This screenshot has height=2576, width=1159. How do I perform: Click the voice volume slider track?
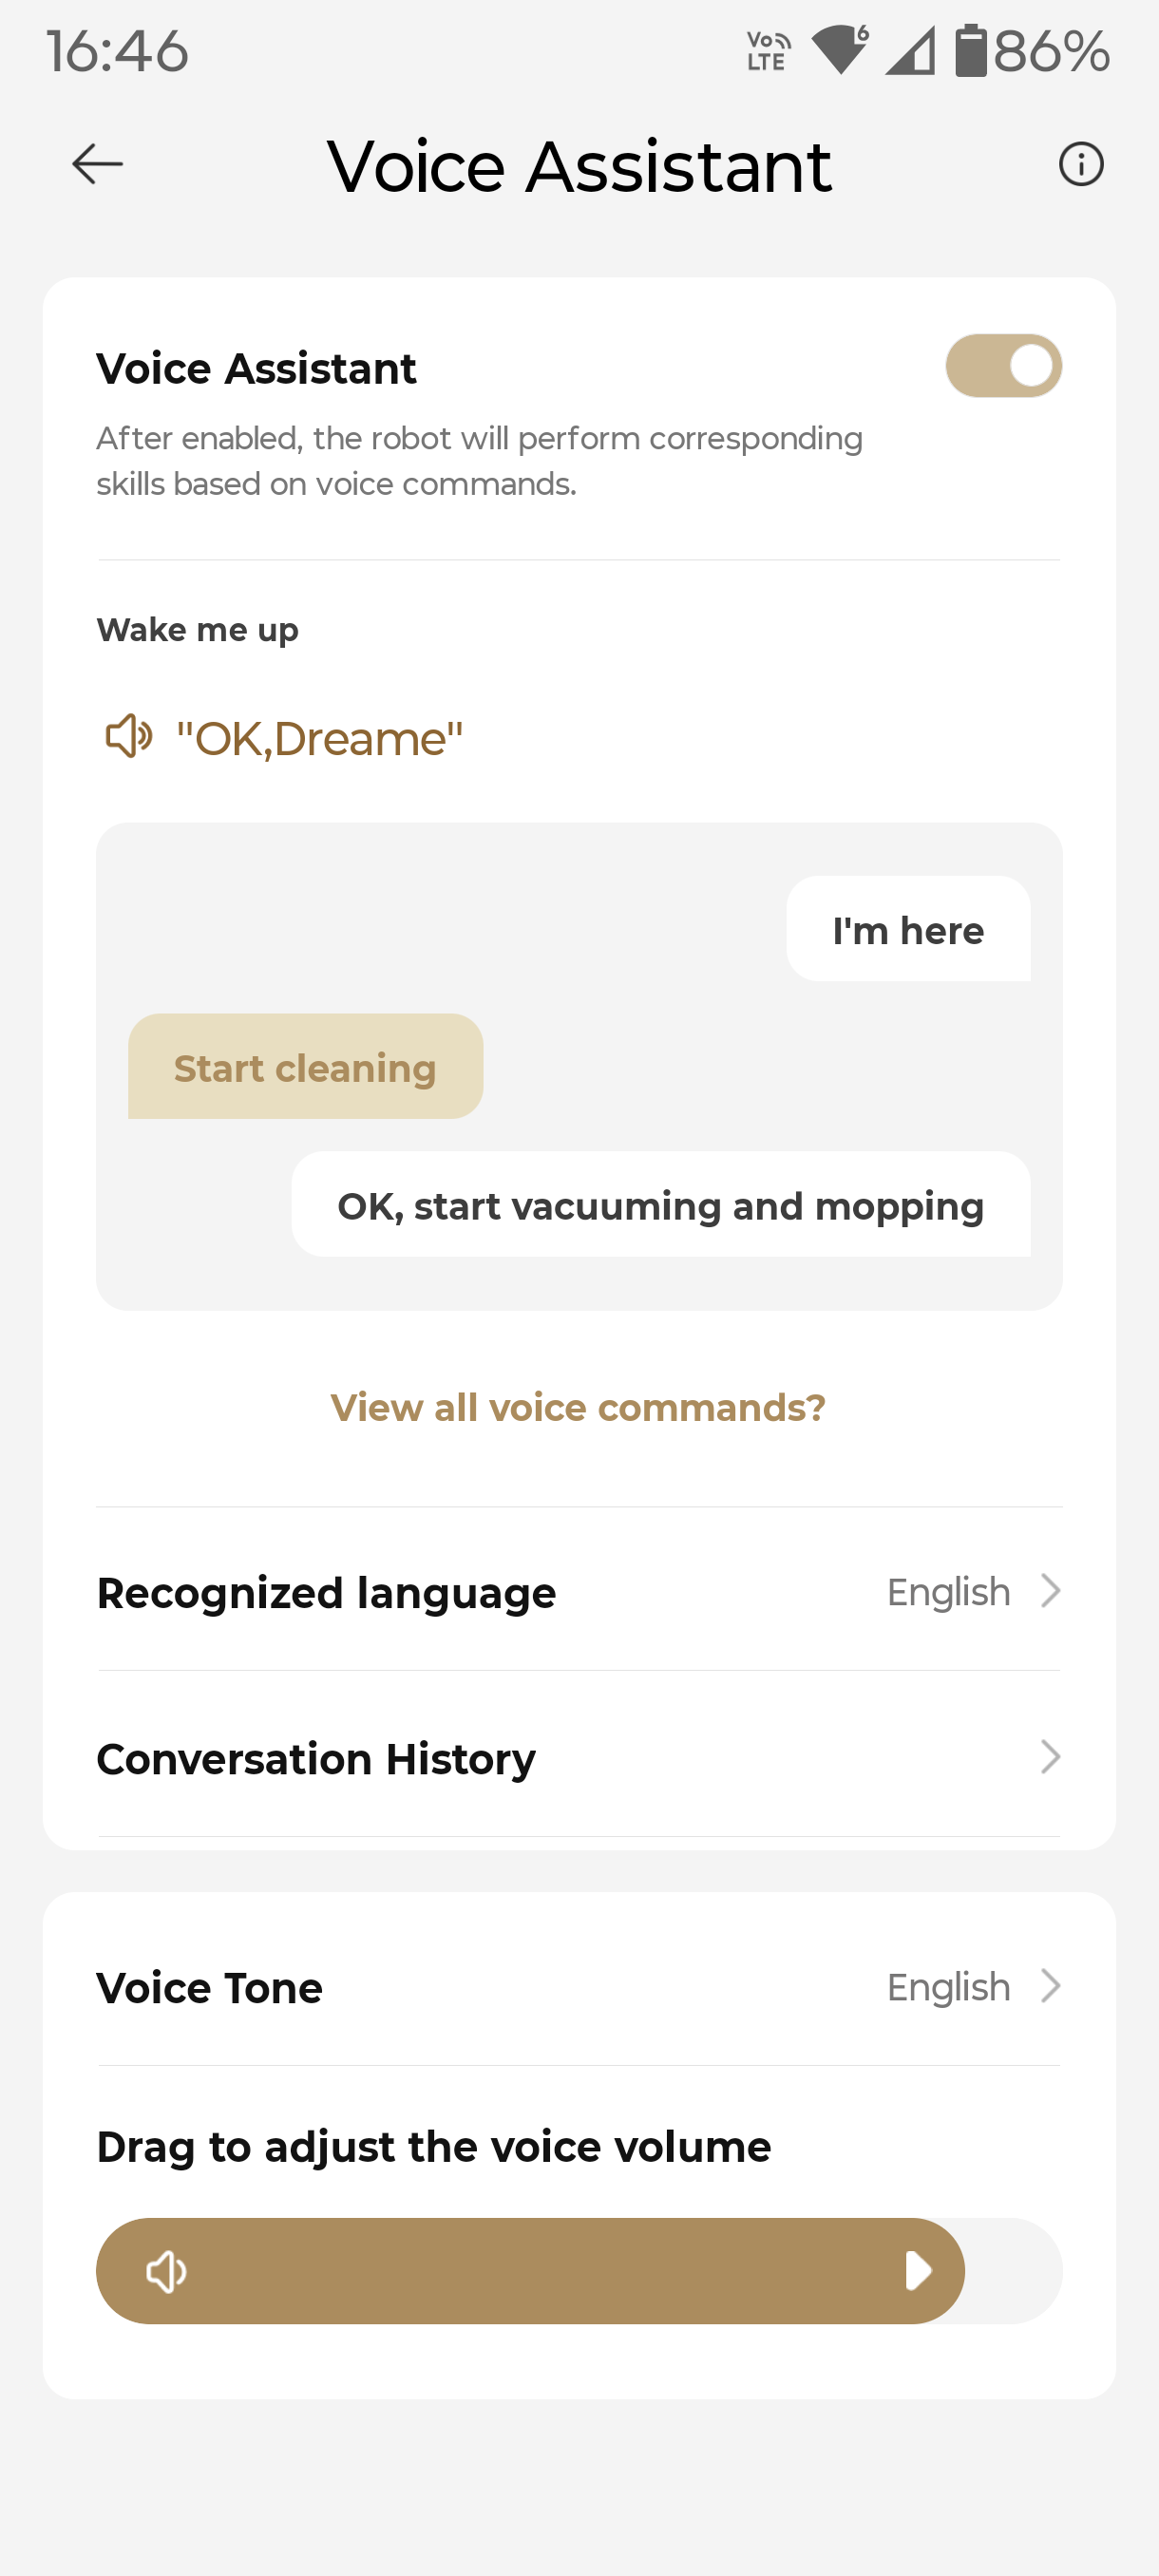coord(578,2271)
